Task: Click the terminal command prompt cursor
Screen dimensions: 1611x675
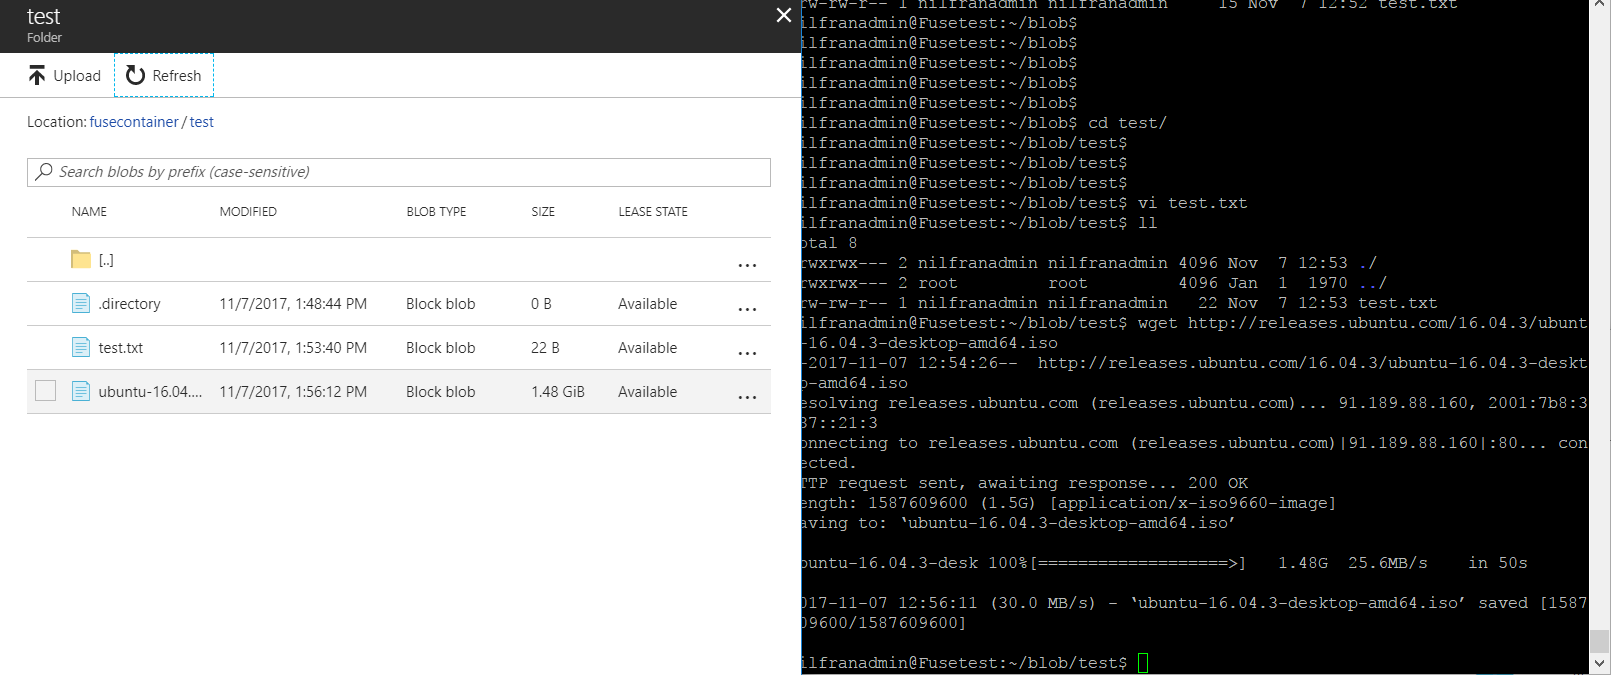Action: (1143, 663)
